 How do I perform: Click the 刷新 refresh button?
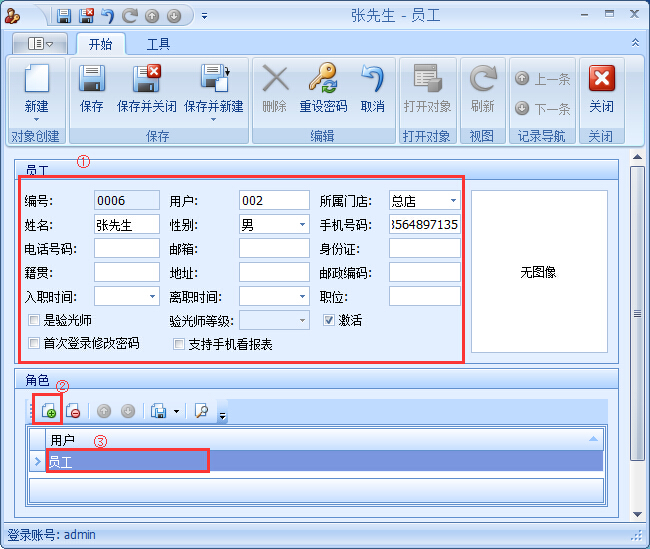(483, 89)
